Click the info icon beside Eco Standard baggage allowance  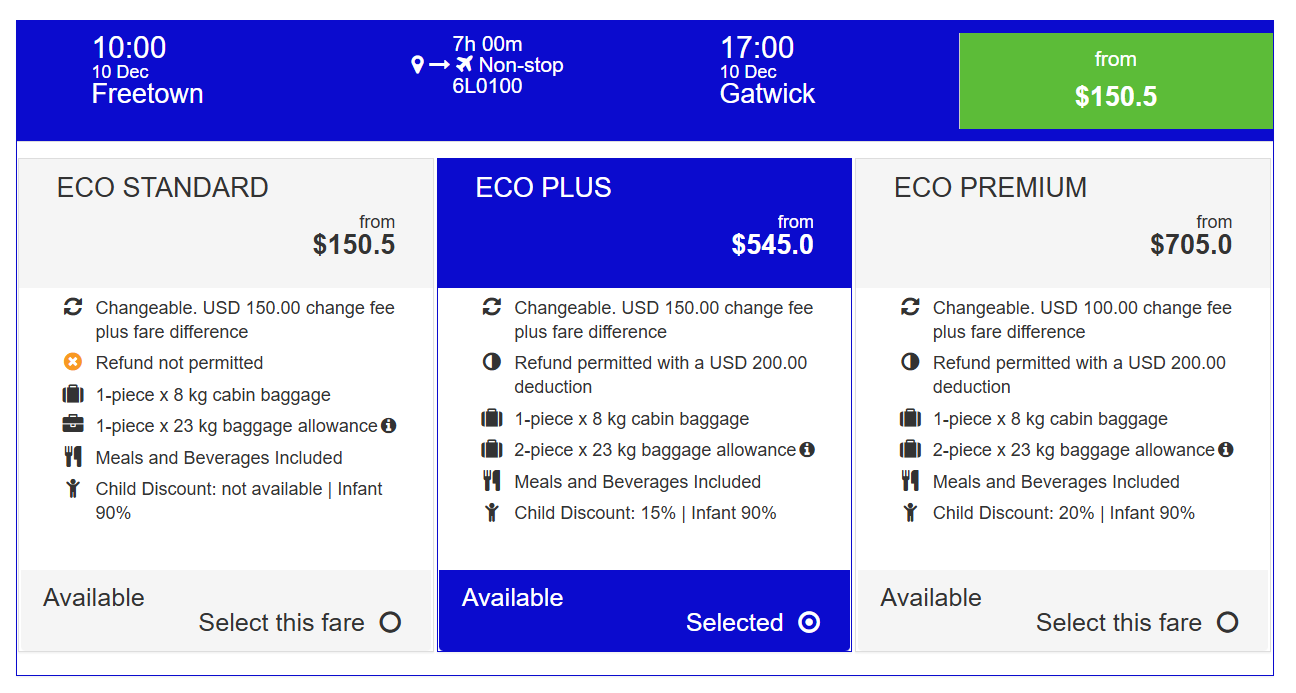click(x=389, y=426)
